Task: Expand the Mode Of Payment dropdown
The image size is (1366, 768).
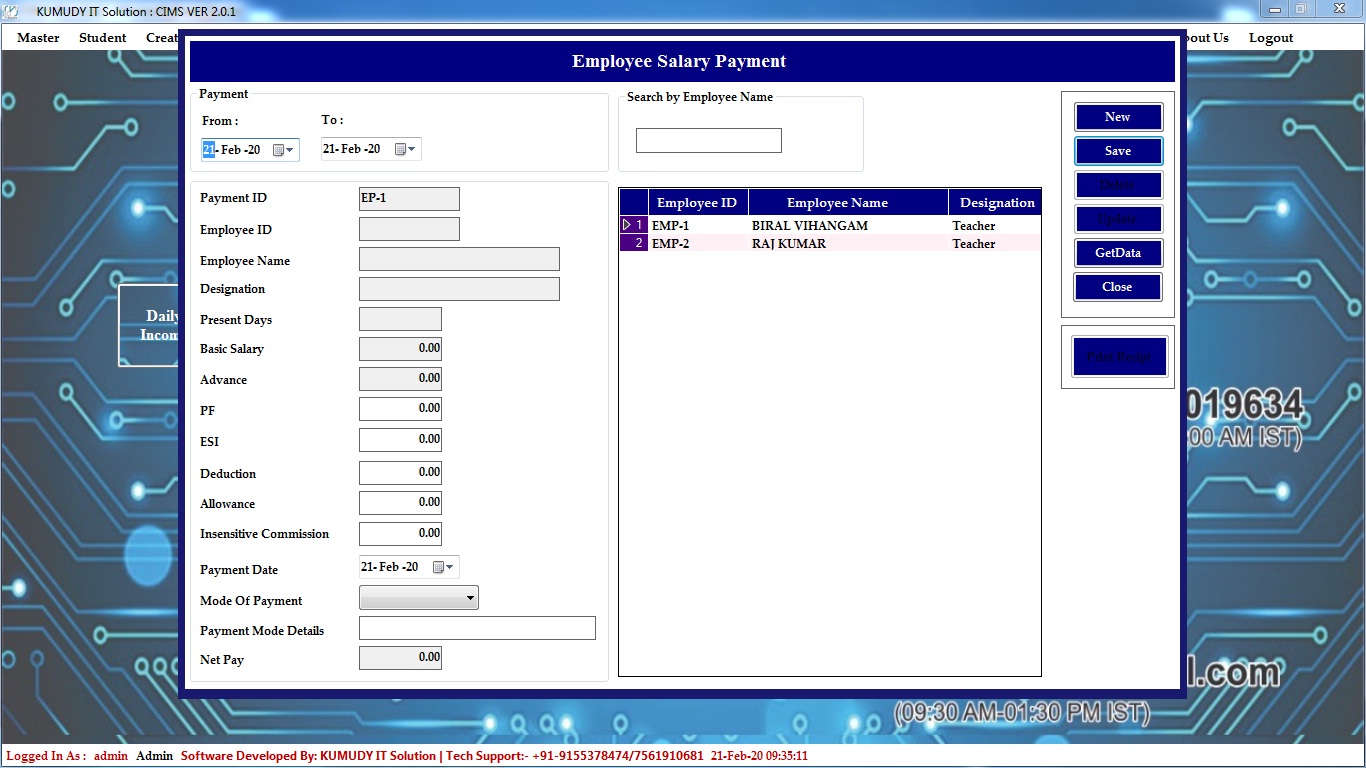Action: pyautogui.click(x=469, y=598)
